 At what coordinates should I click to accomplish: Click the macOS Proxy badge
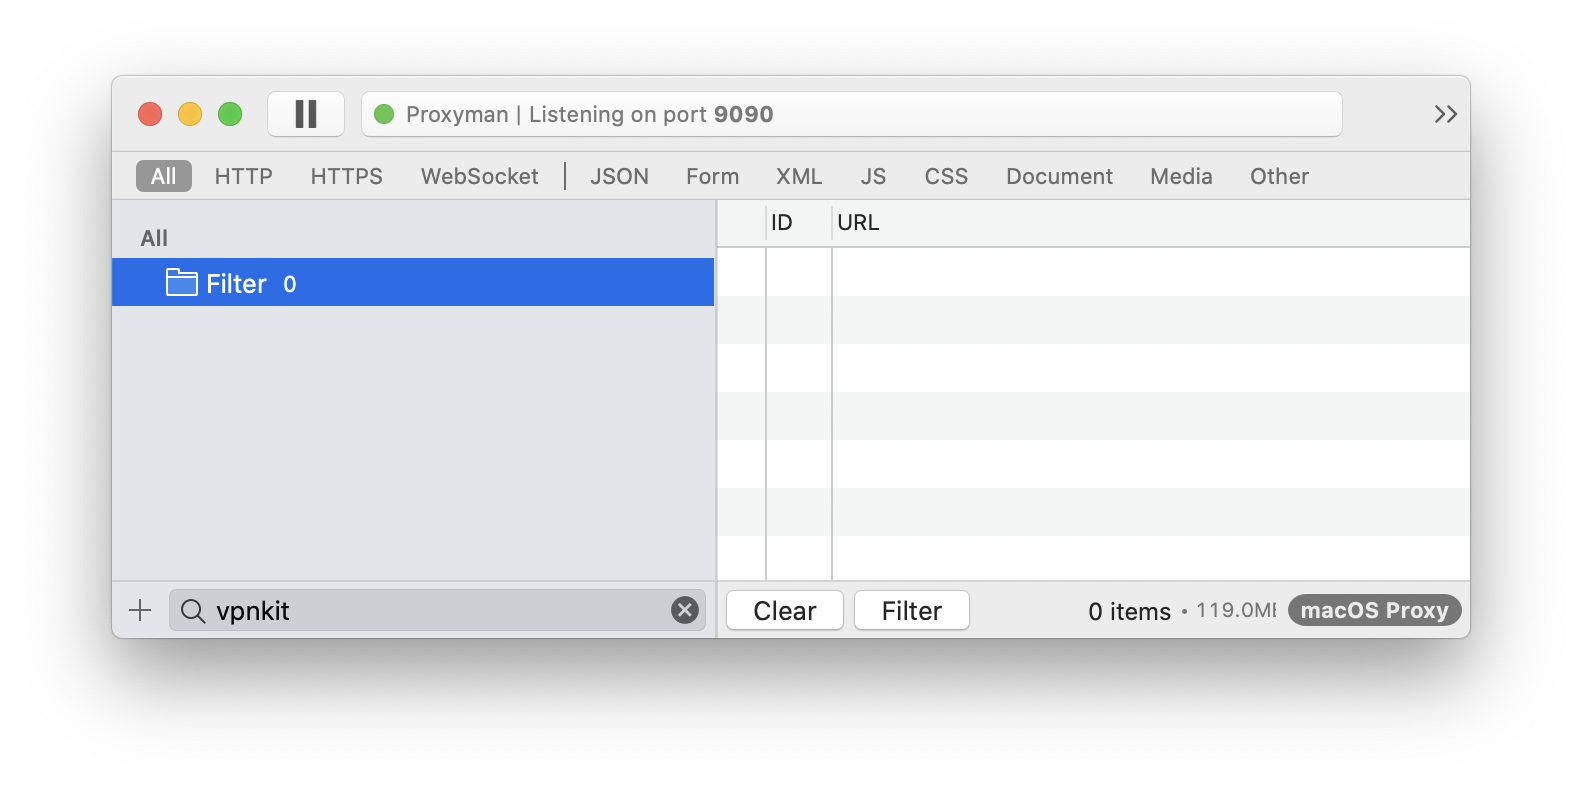click(x=1374, y=610)
